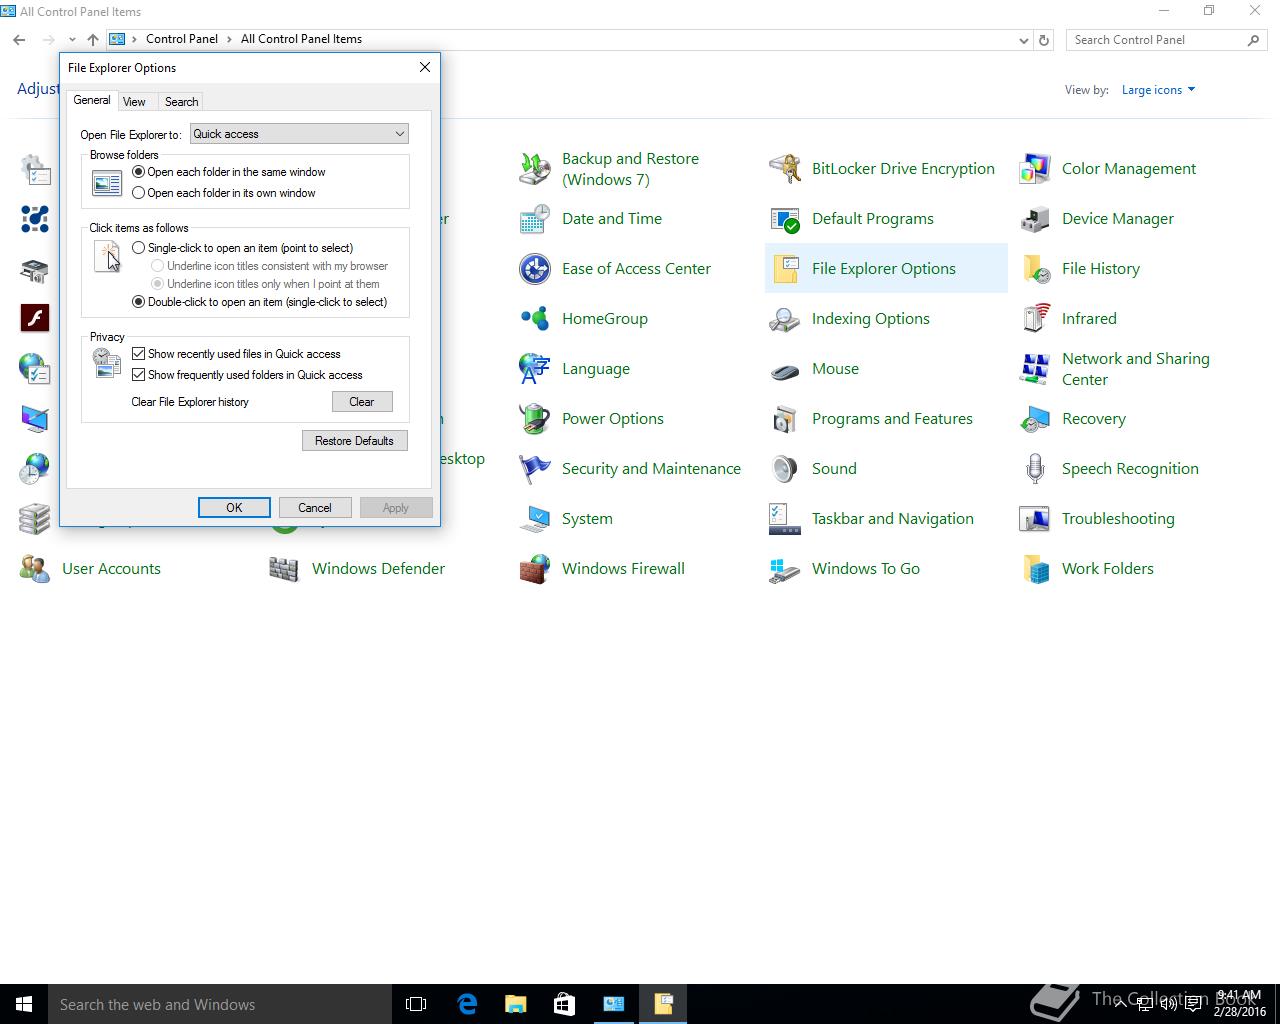Open the Device Manager icon

coord(1035,219)
